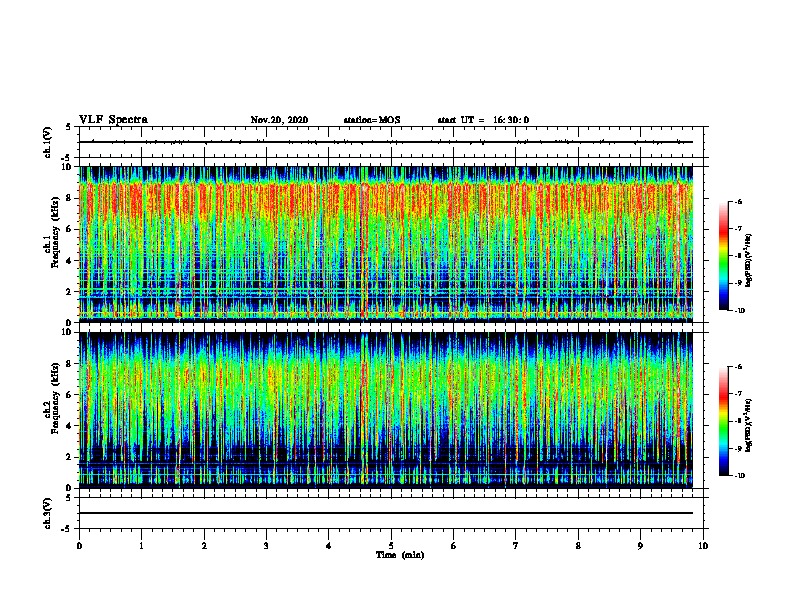The width and height of the screenshot is (792, 612).
Task: Click the 'VLF Spectra' title text
Action: [x=113, y=120]
